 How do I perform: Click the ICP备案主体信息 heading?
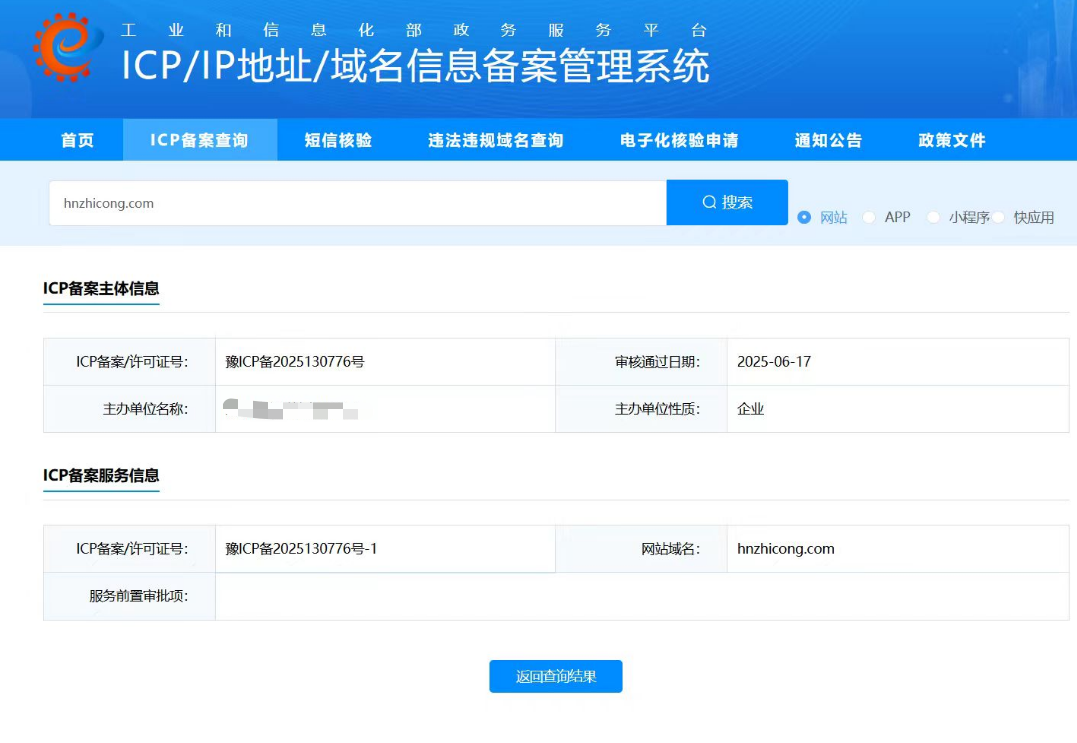click(101, 288)
